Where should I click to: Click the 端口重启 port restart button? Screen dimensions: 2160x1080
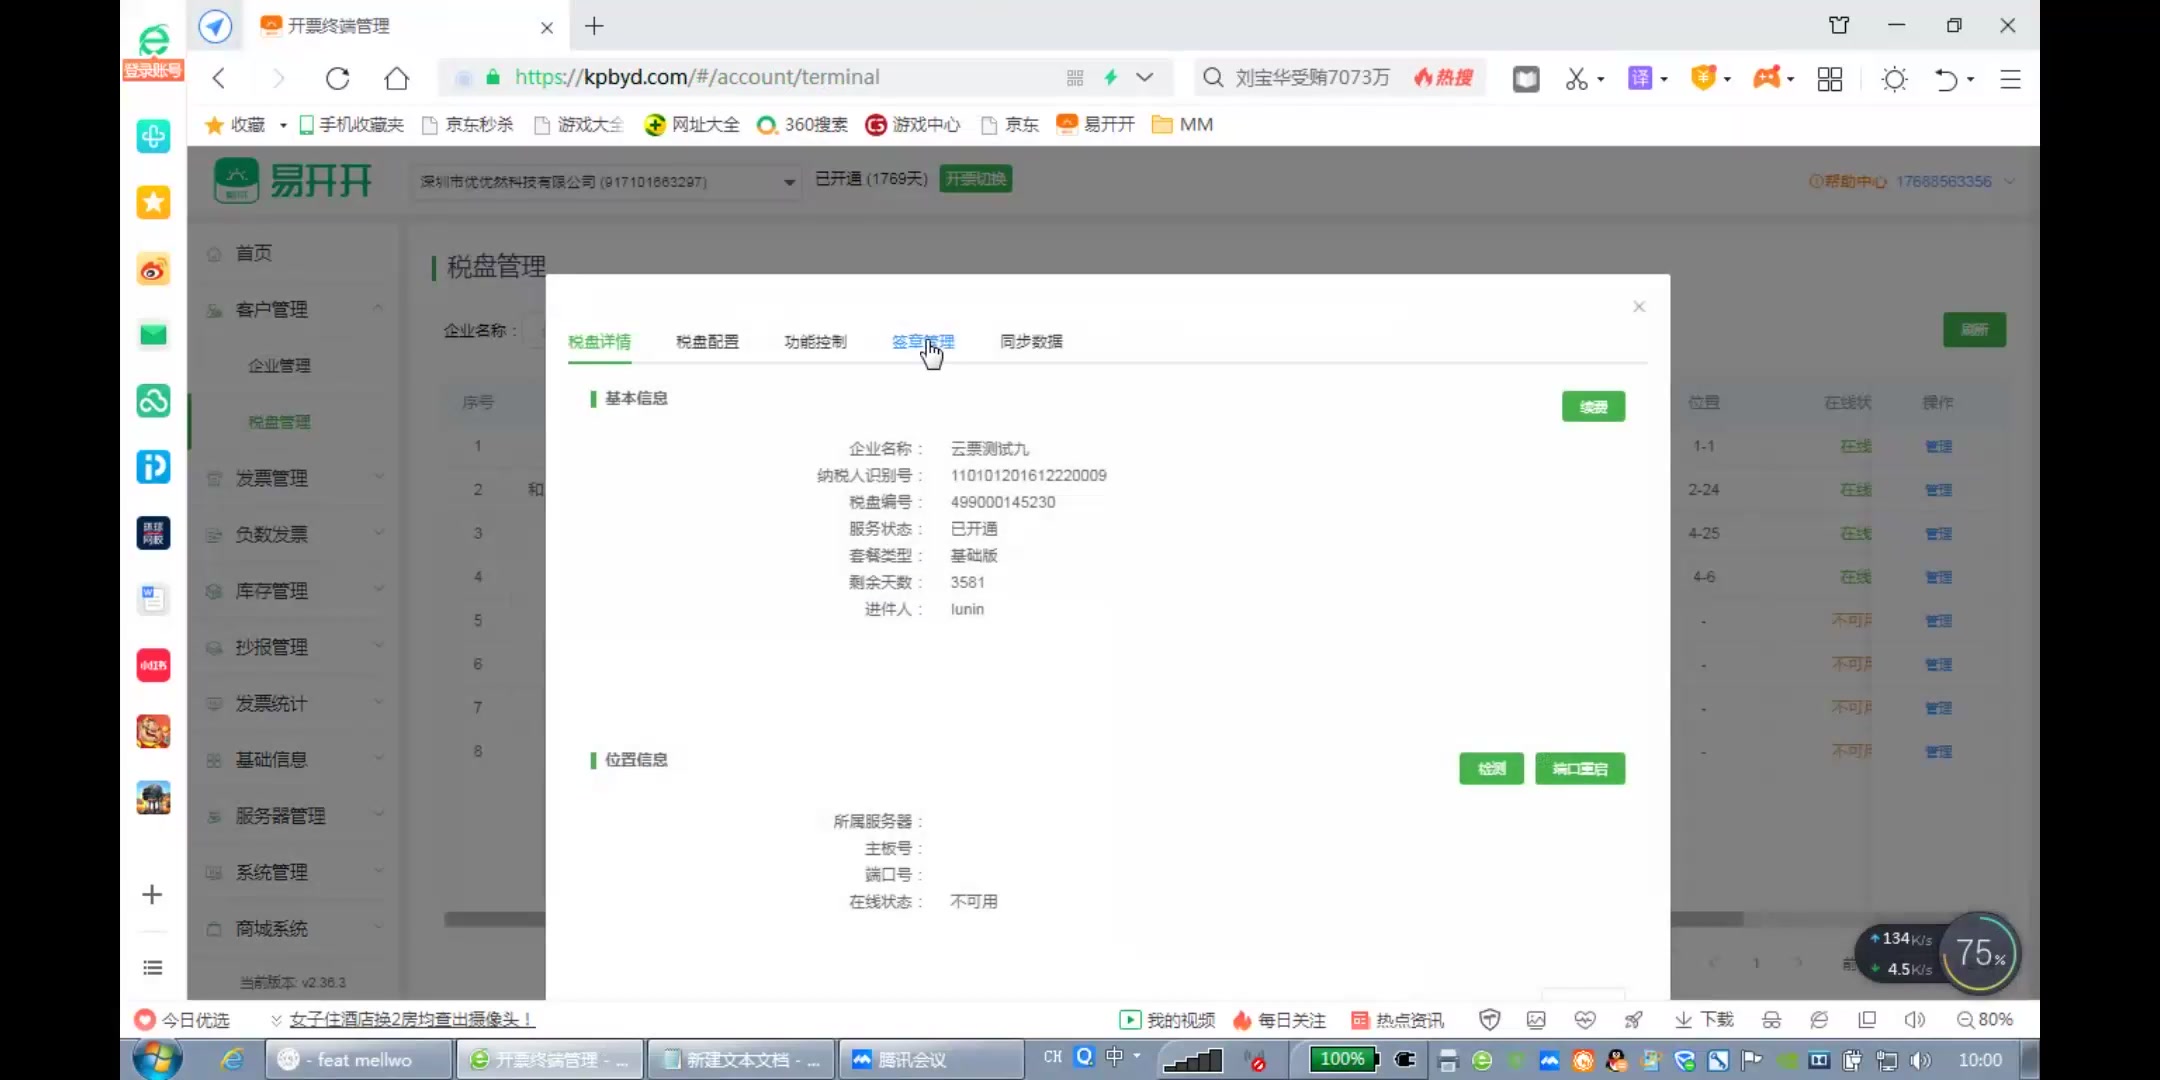pos(1580,768)
